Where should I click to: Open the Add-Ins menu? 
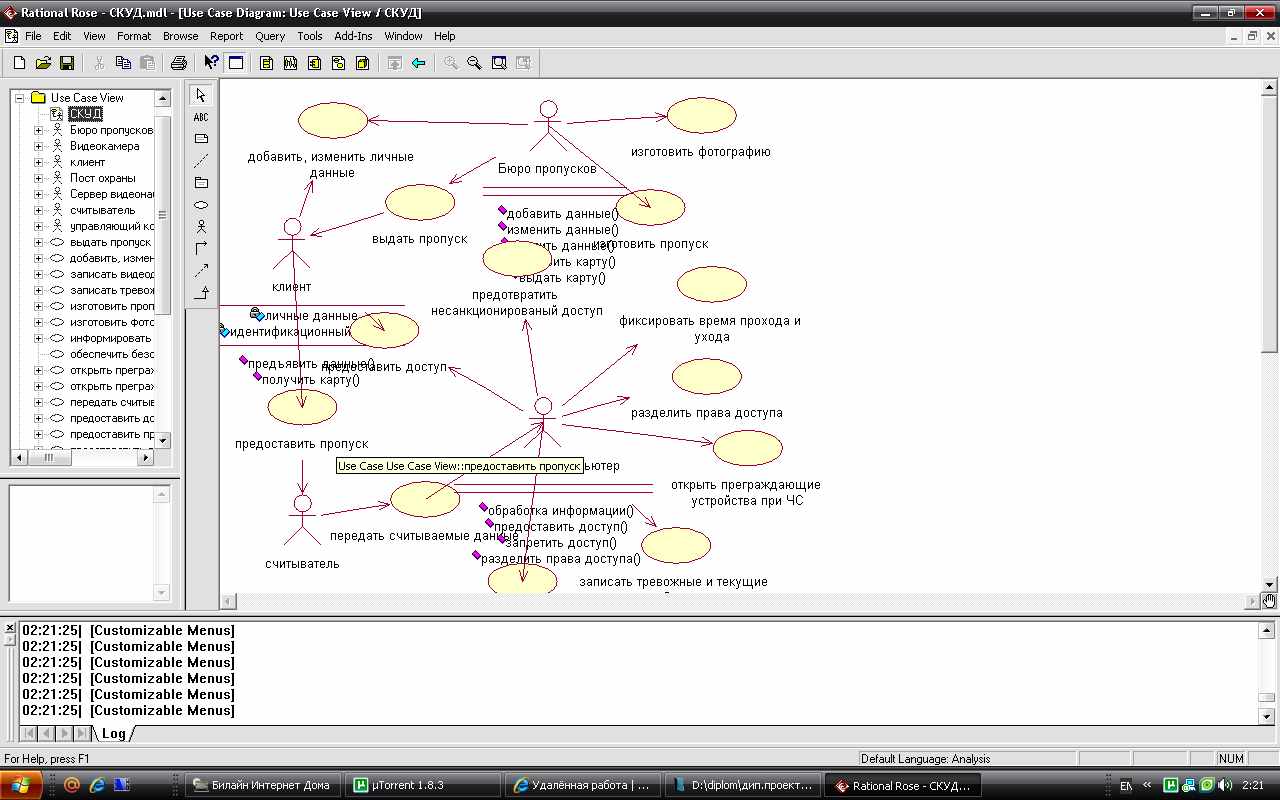pyautogui.click(x=353, y=36)
